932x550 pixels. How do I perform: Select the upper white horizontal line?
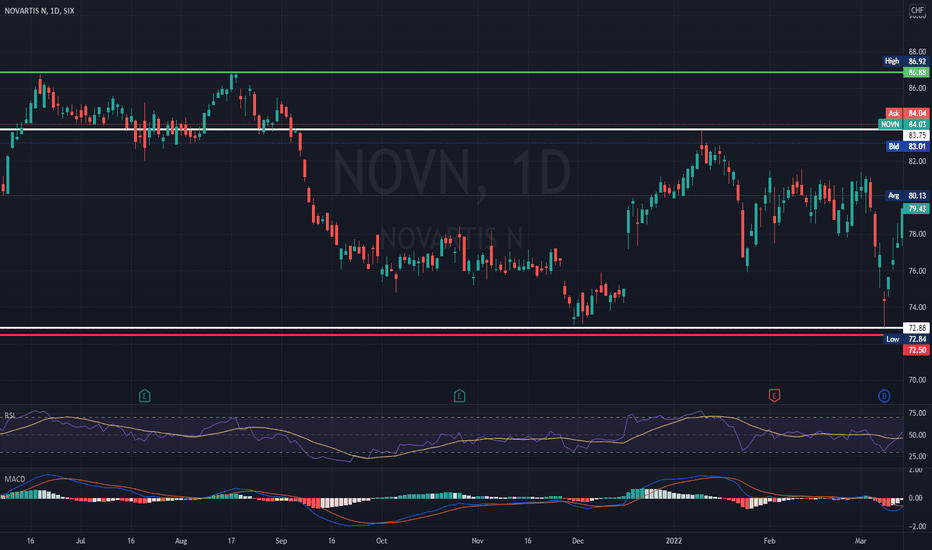click(452, 129)
